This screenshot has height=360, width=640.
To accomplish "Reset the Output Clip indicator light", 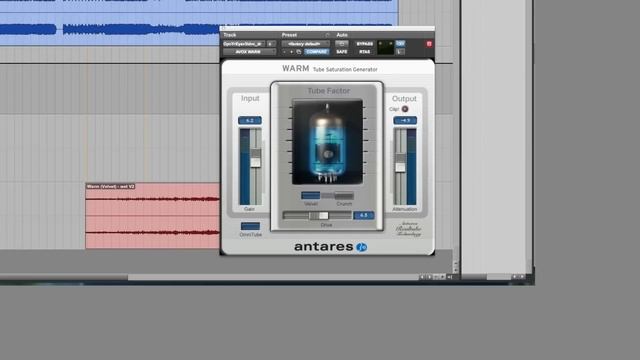I will [x=405, y=109].
